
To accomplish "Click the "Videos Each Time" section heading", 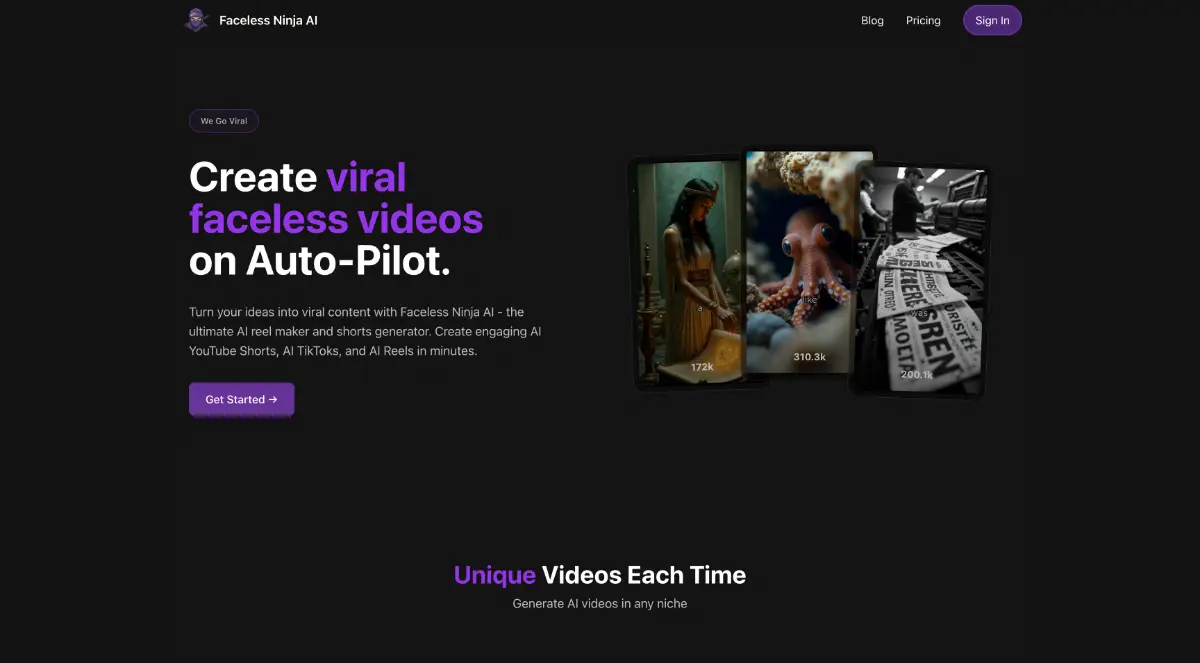I will pos(643,575).
